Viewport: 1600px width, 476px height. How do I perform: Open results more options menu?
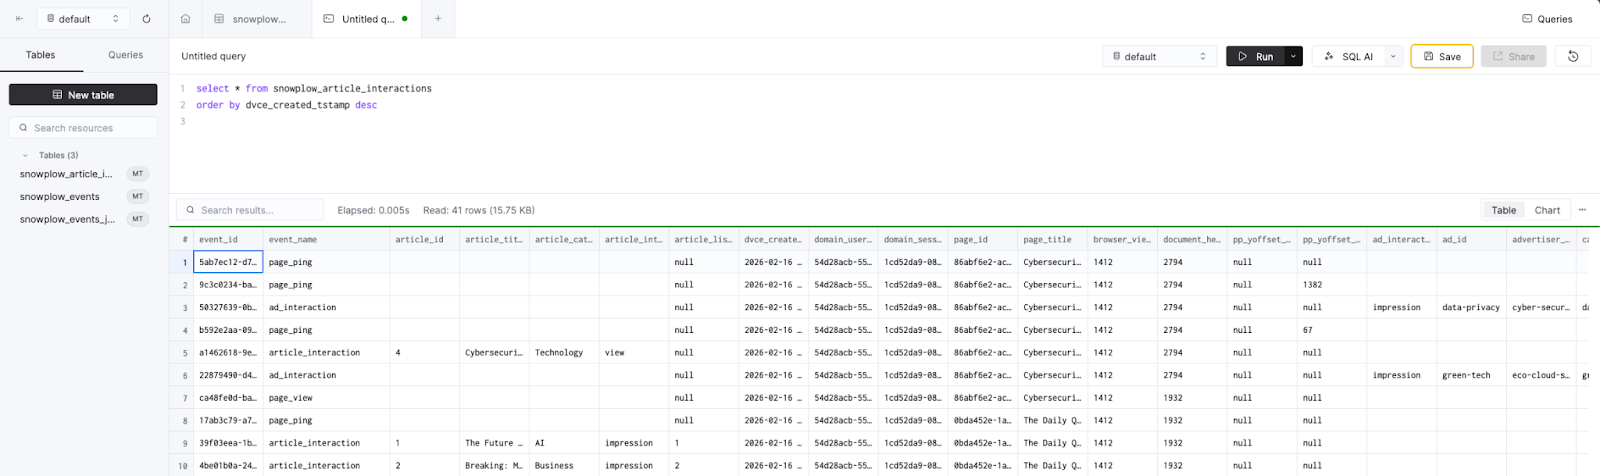coord(1582,210)
